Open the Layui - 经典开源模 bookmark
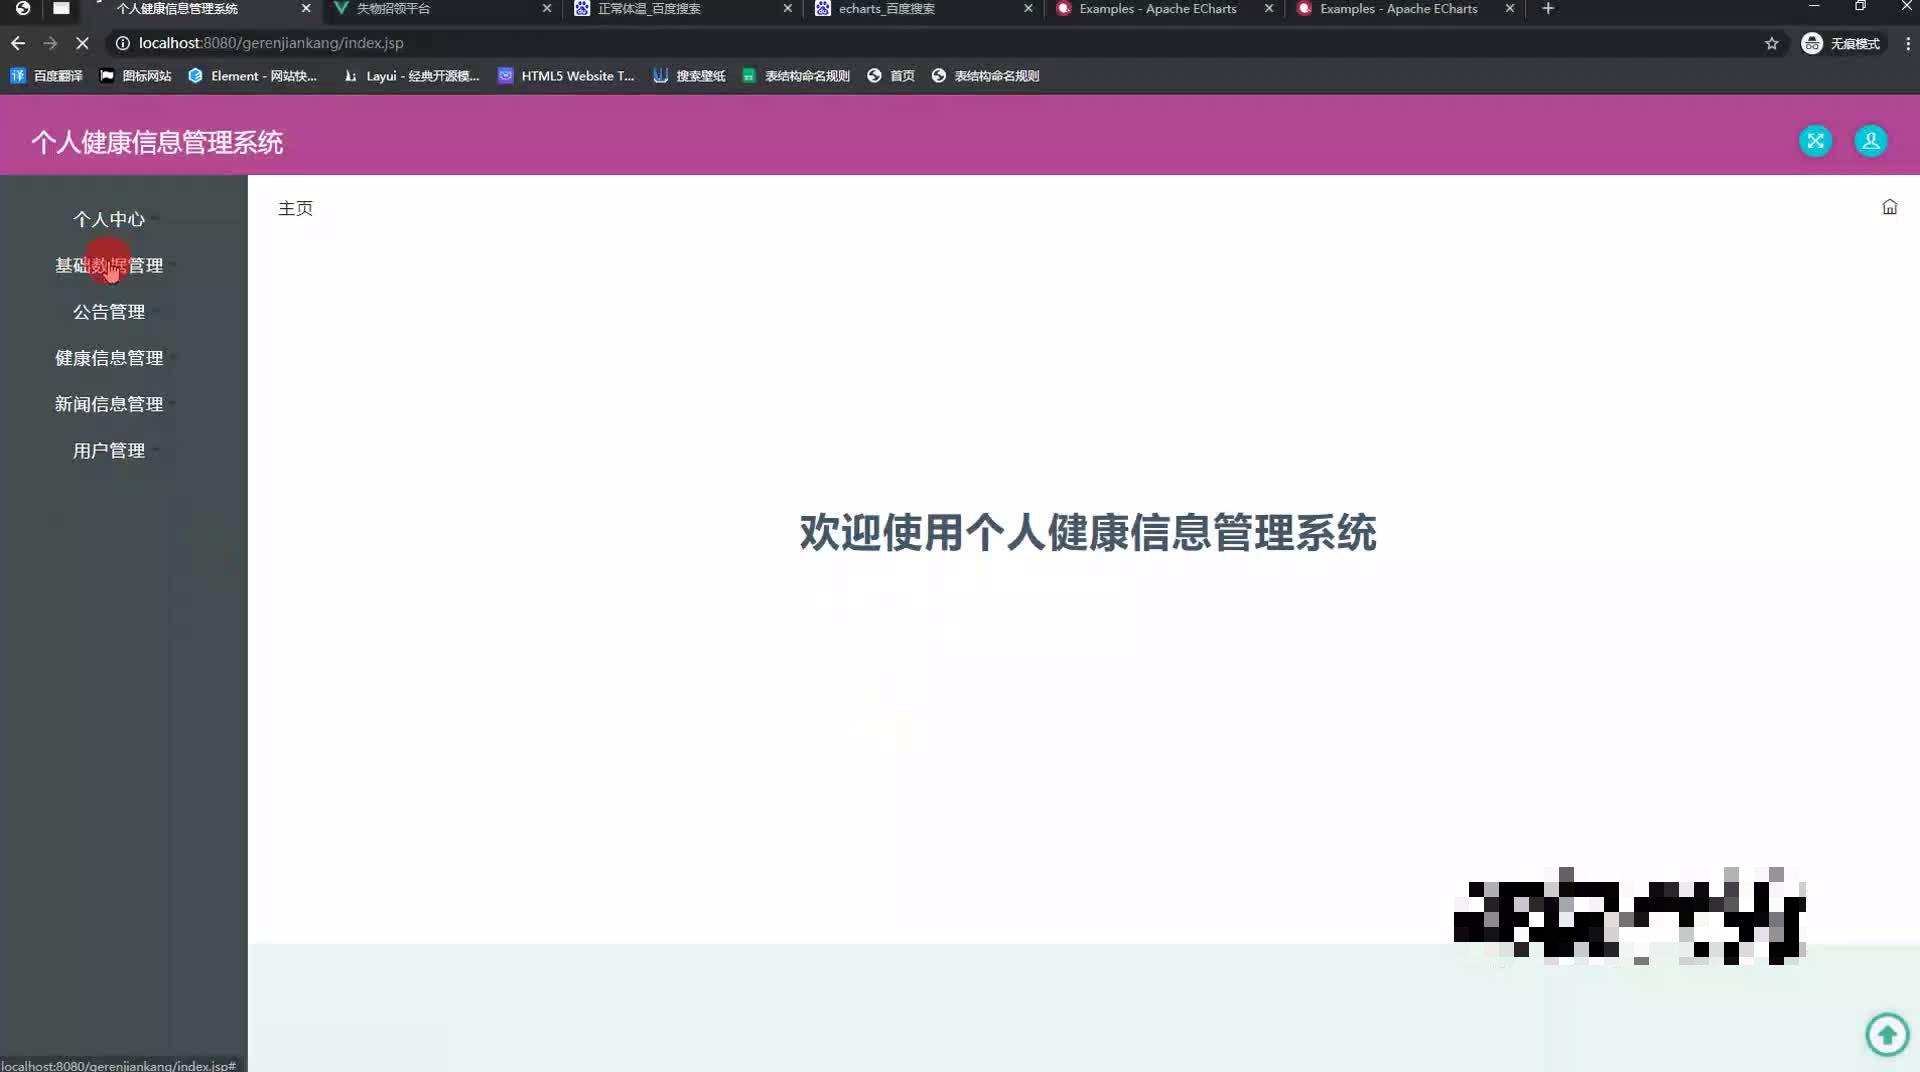 click(411, 76)
